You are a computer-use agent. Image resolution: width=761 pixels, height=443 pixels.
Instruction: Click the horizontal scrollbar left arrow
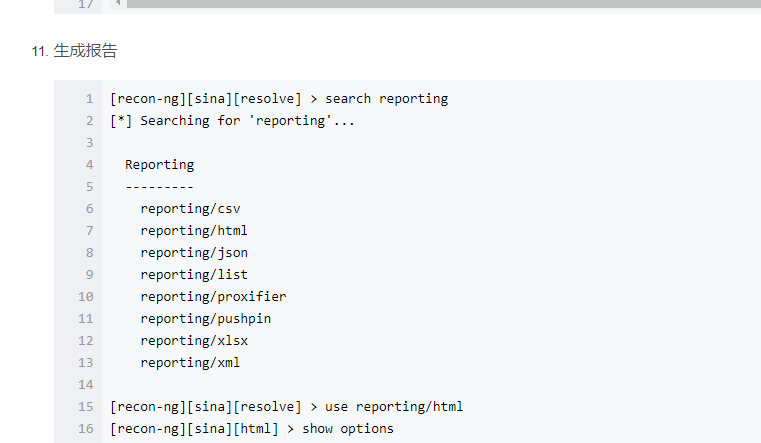tap(117, 3)
